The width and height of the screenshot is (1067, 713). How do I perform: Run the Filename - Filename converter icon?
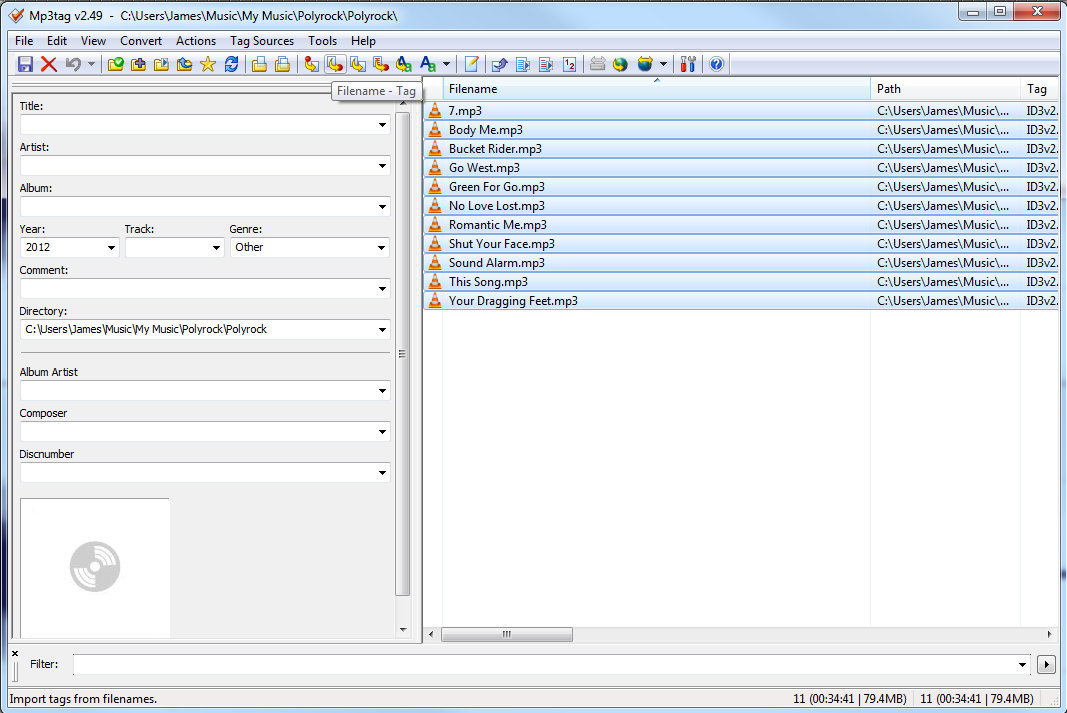click(358, 64)
